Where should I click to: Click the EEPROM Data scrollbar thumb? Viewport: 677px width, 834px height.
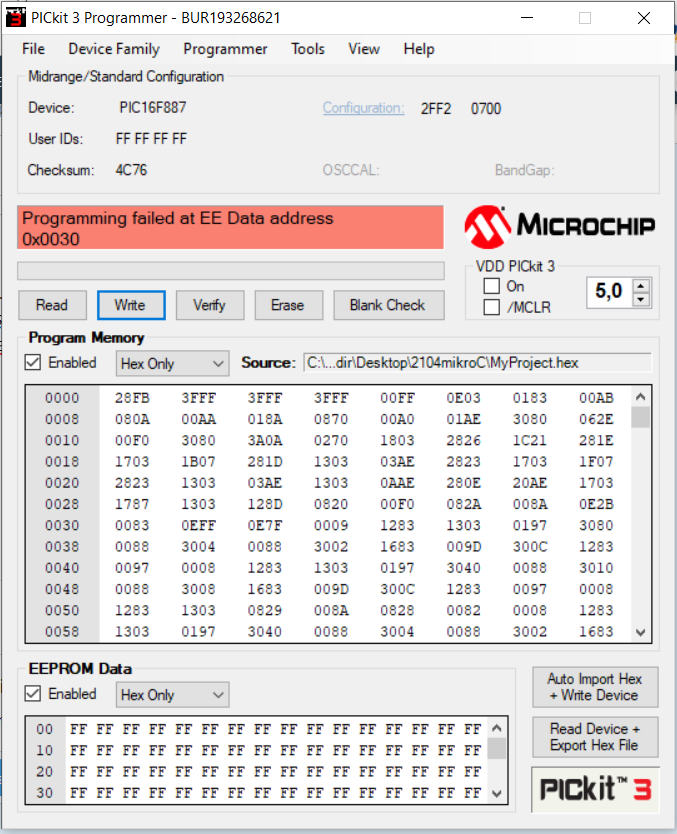497,749
